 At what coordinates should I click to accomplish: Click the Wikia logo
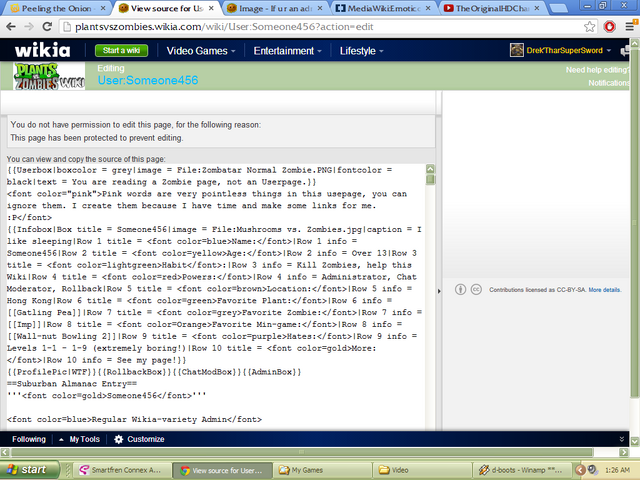click(x=42, y=51)
